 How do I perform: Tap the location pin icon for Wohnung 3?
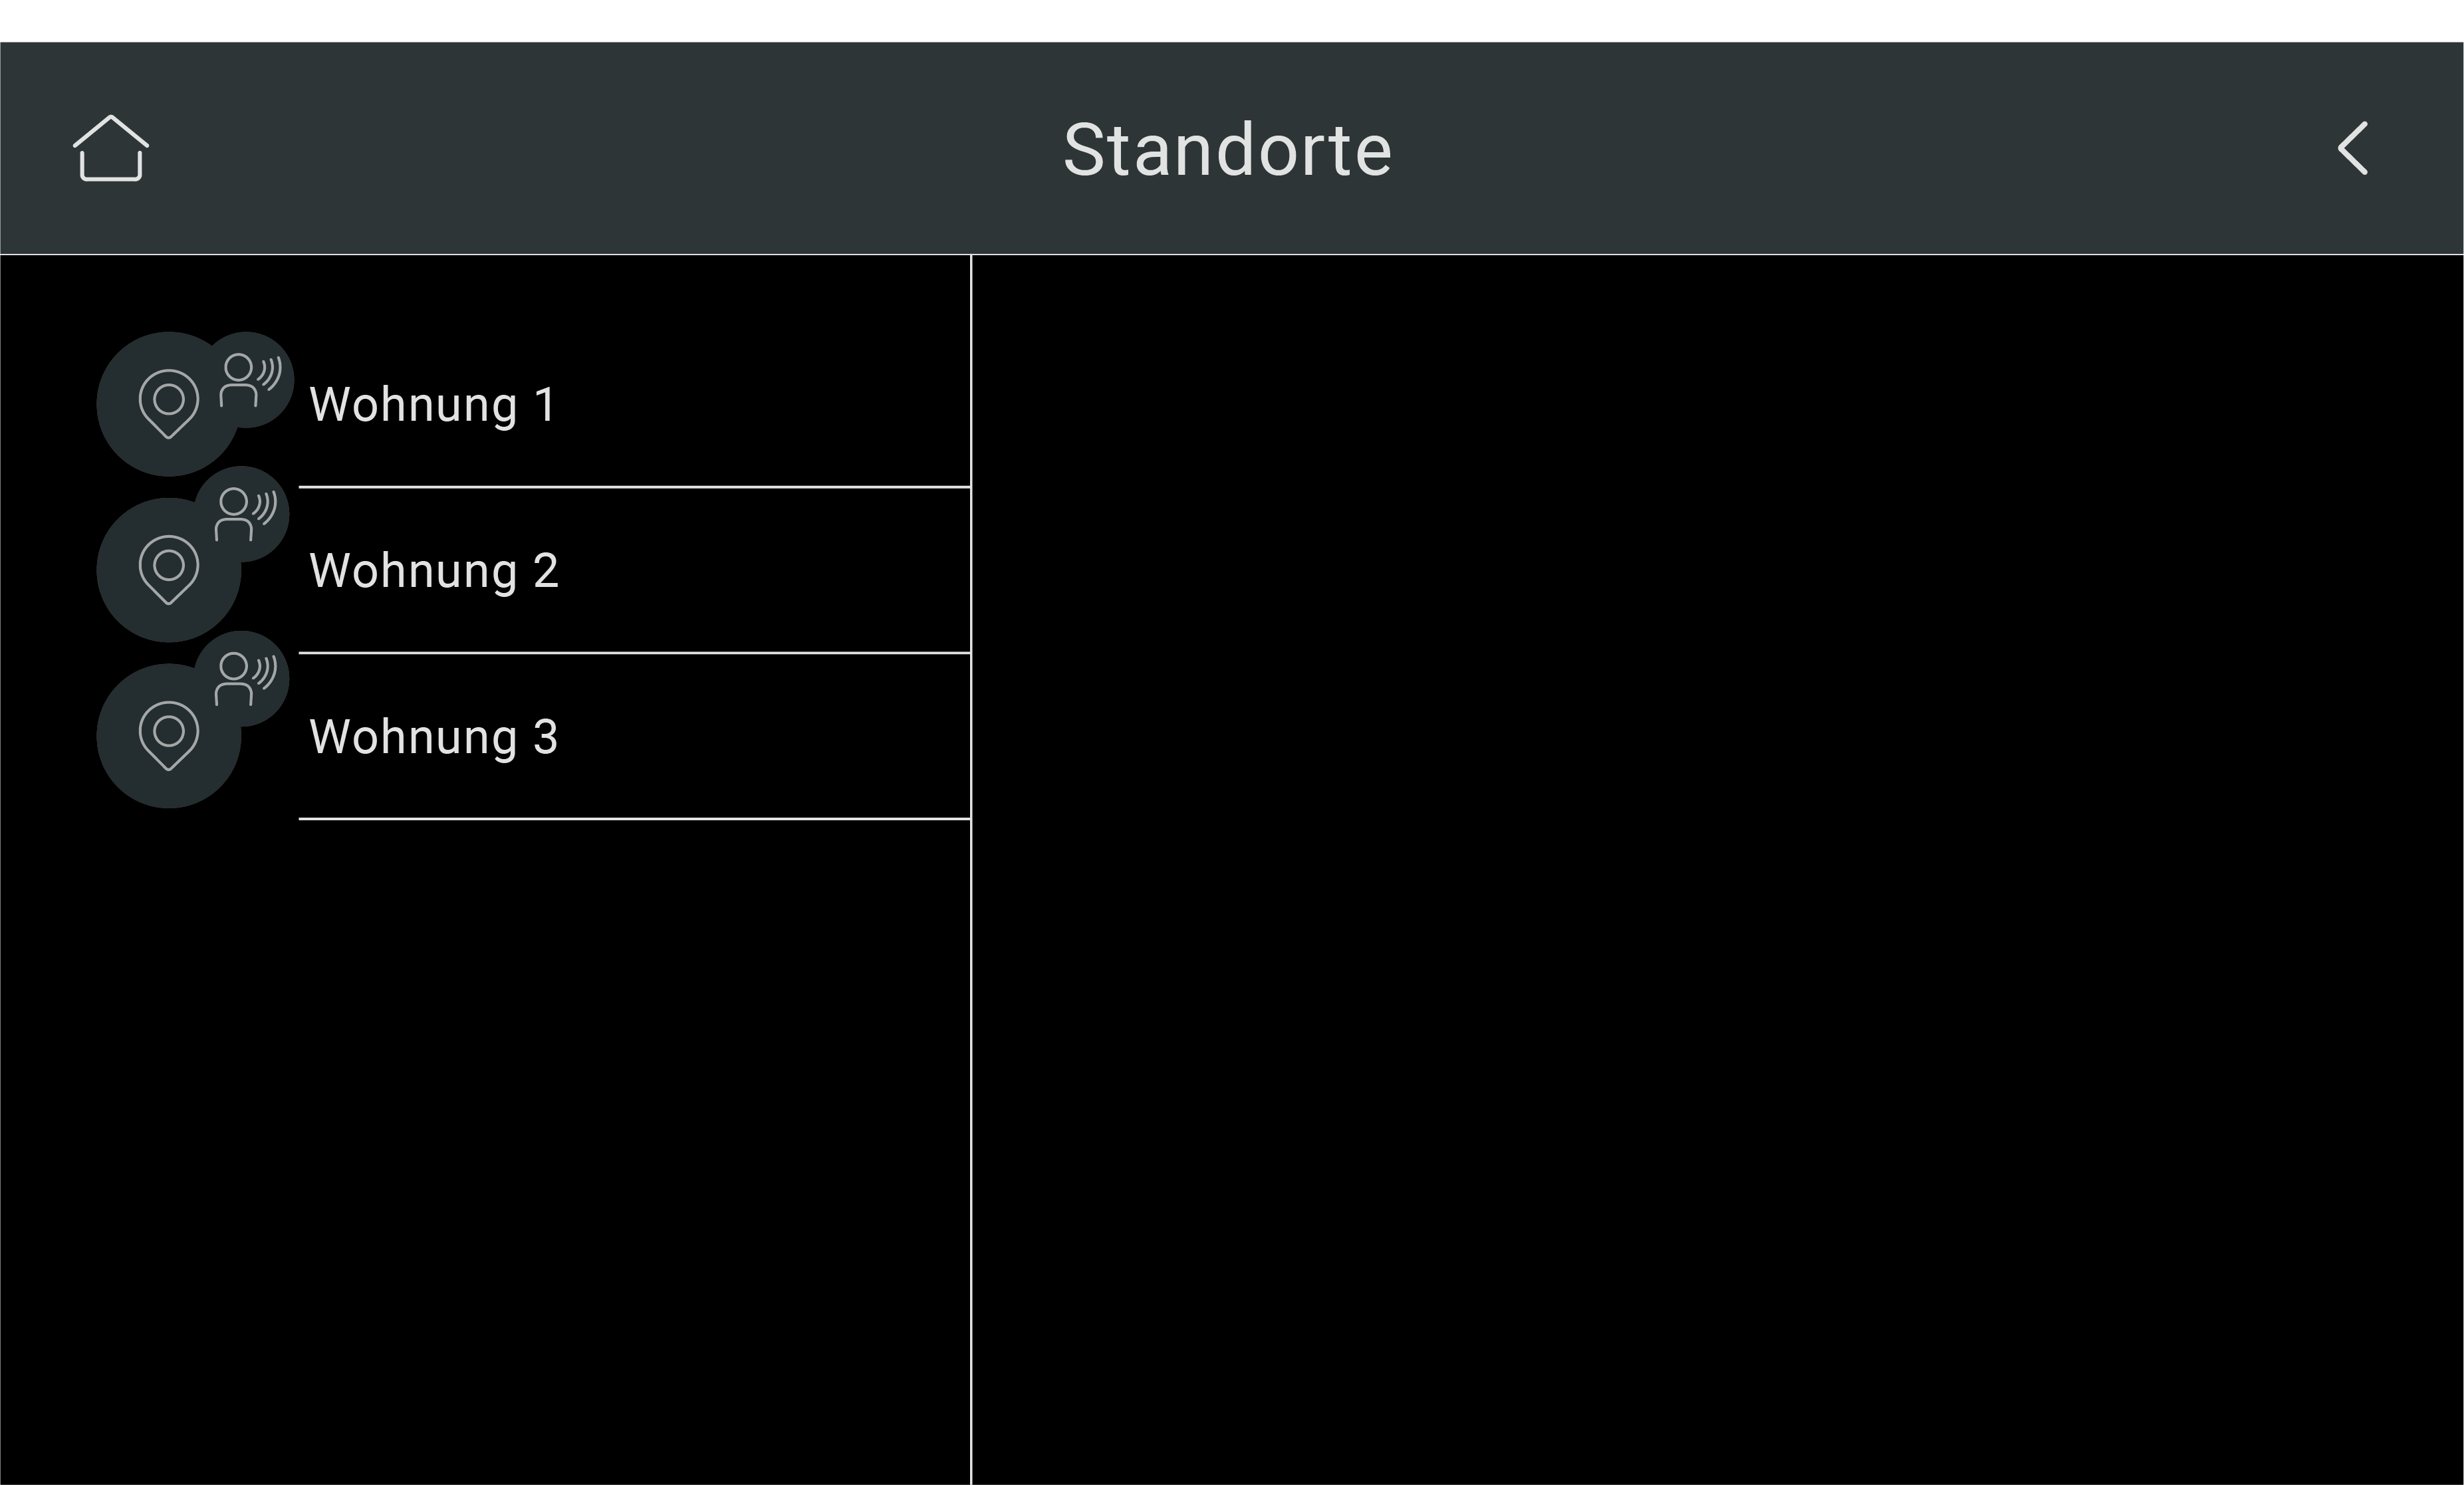[168, 736]
